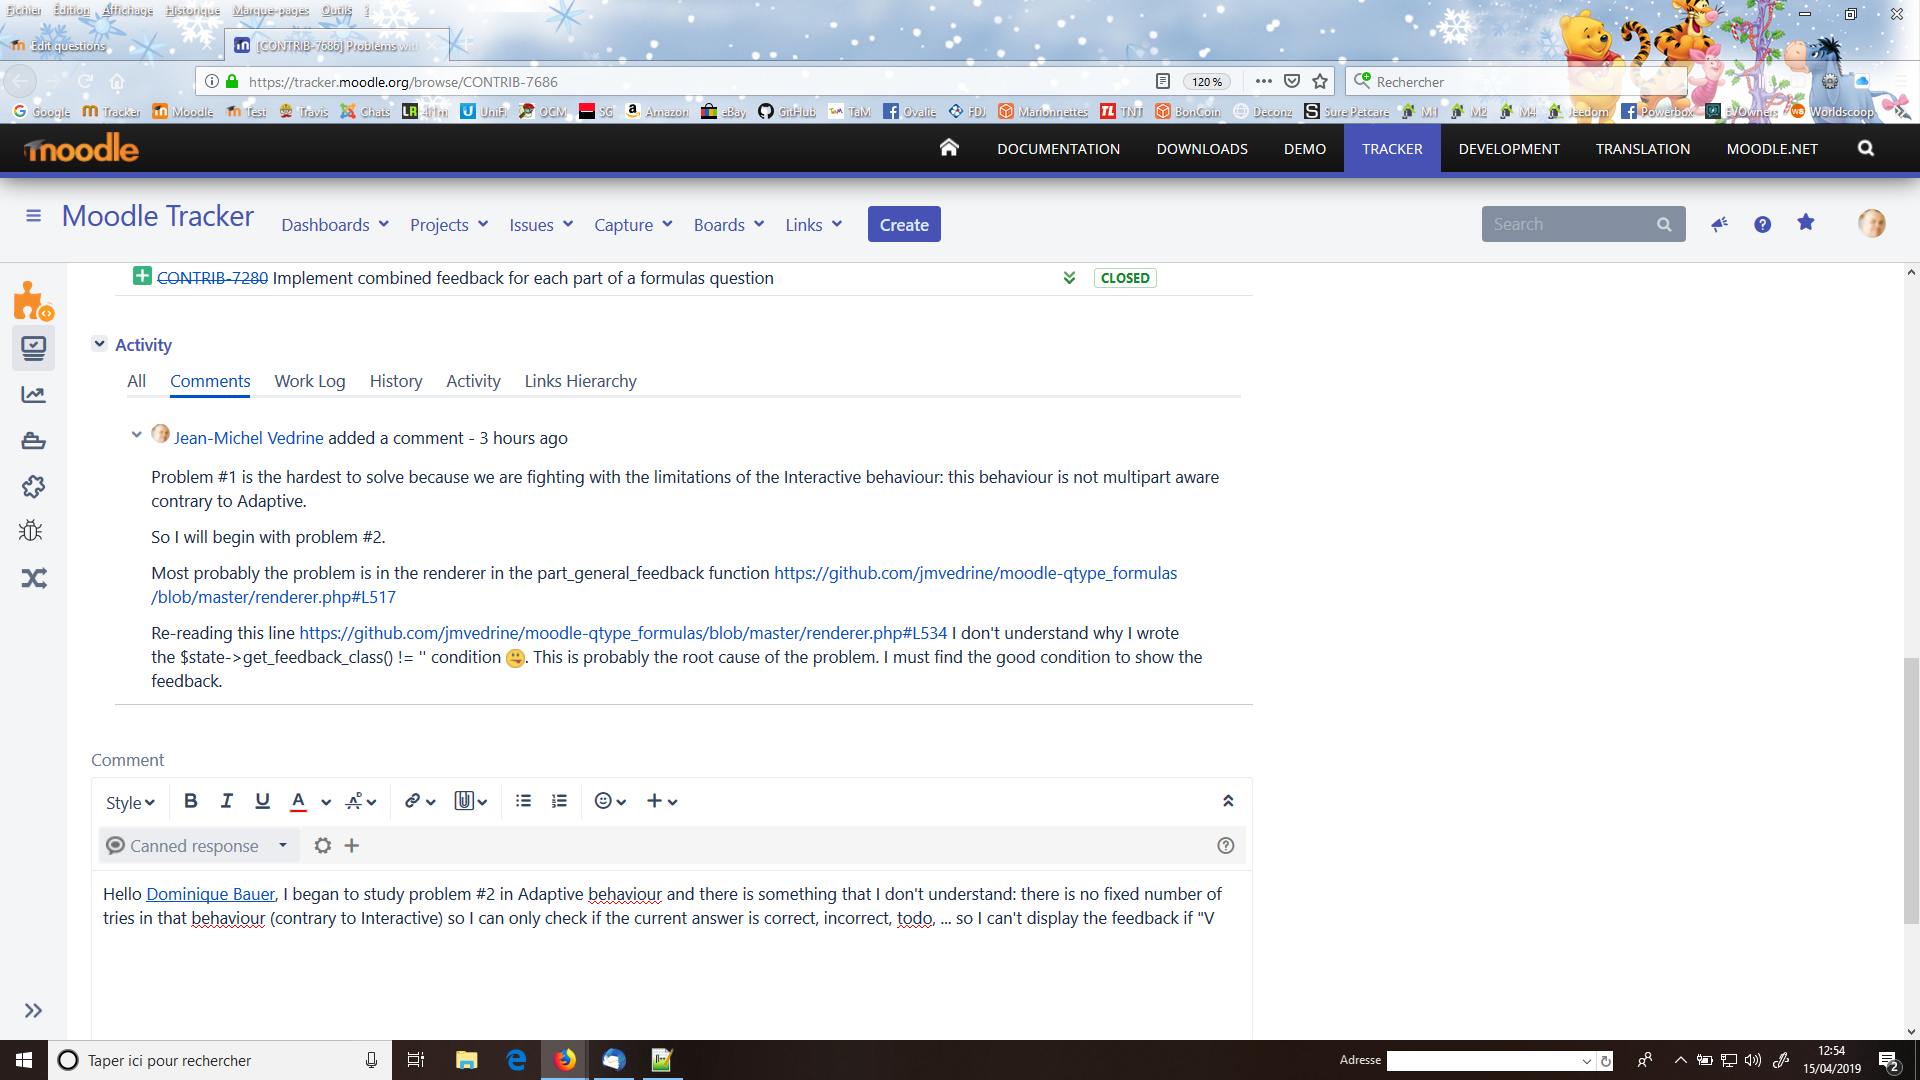The height and width of the screenshot is (1080, 1920).
Task: Open Windows Start menu
Action: pyautogui.click(x=24, y=1060)
